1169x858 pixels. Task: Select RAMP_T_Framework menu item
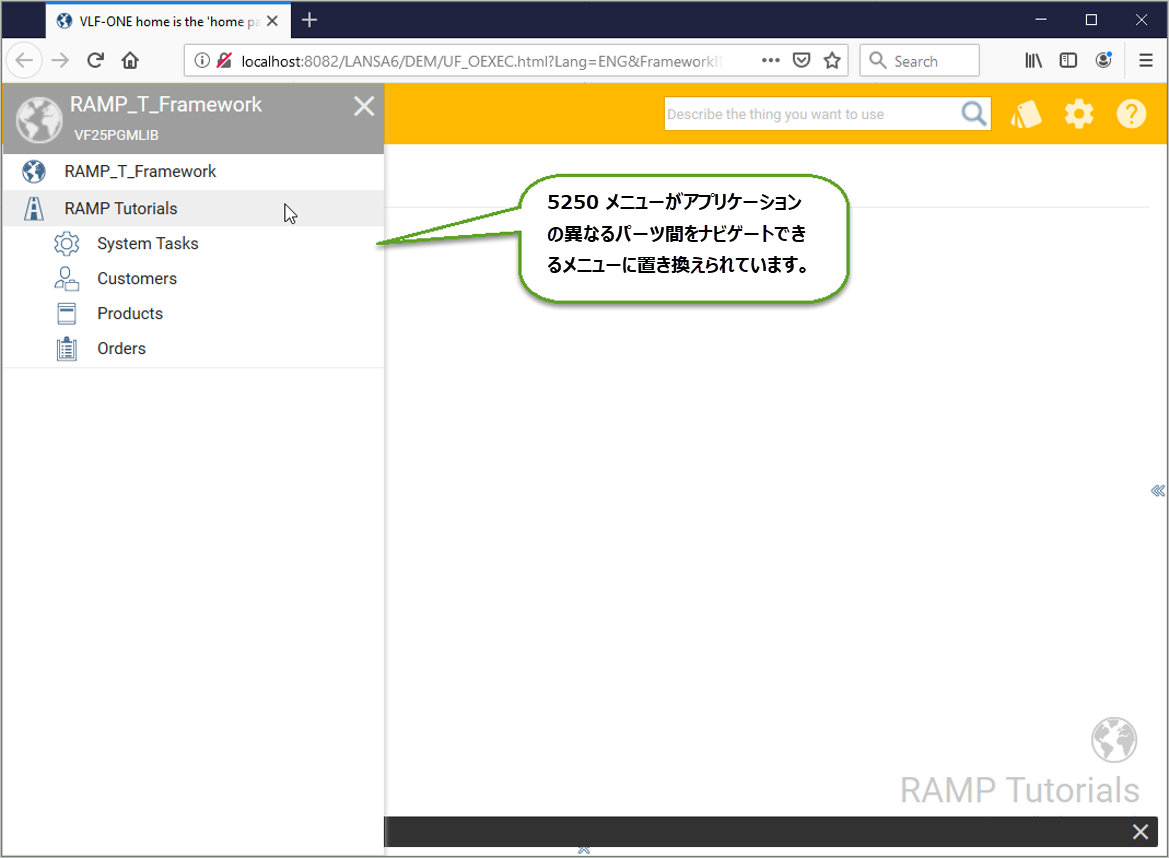click(194, 171)
